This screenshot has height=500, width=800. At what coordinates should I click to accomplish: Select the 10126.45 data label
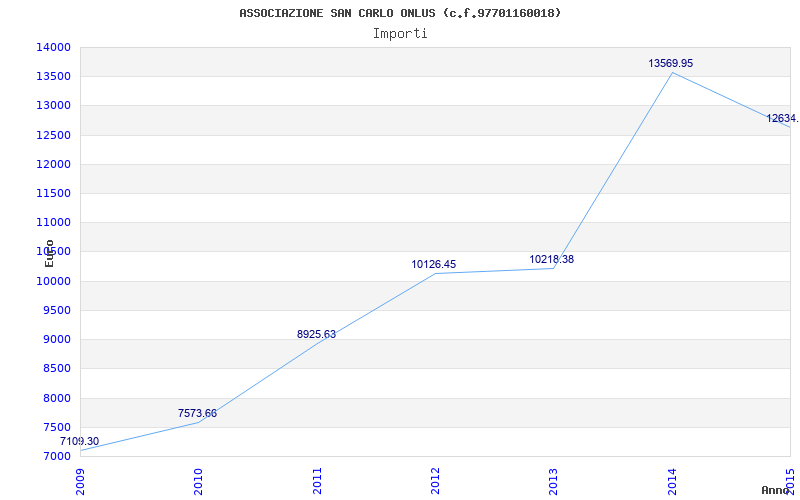point(434,264)
